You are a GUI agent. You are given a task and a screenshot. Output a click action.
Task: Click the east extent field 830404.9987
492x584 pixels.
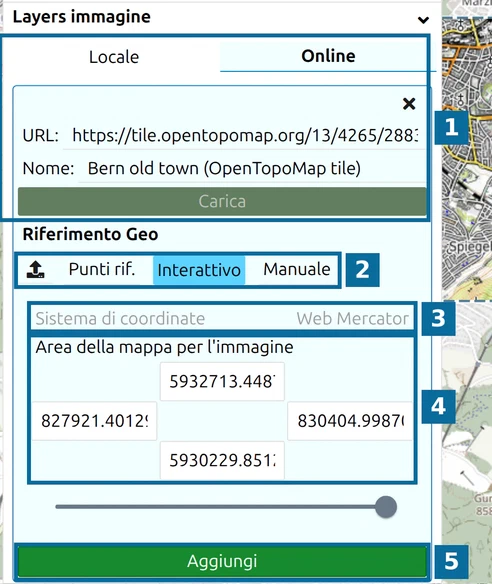click(x=350, y=421)
